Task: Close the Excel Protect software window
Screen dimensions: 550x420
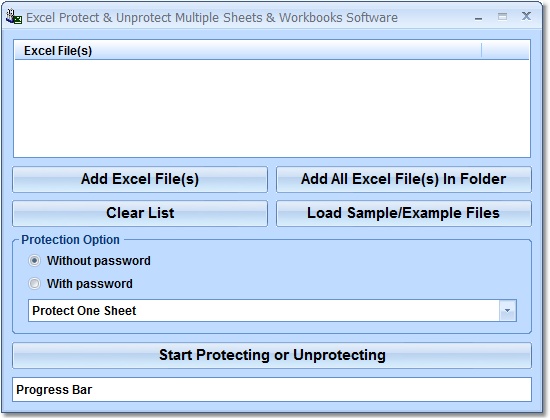Action: [526, 16]
